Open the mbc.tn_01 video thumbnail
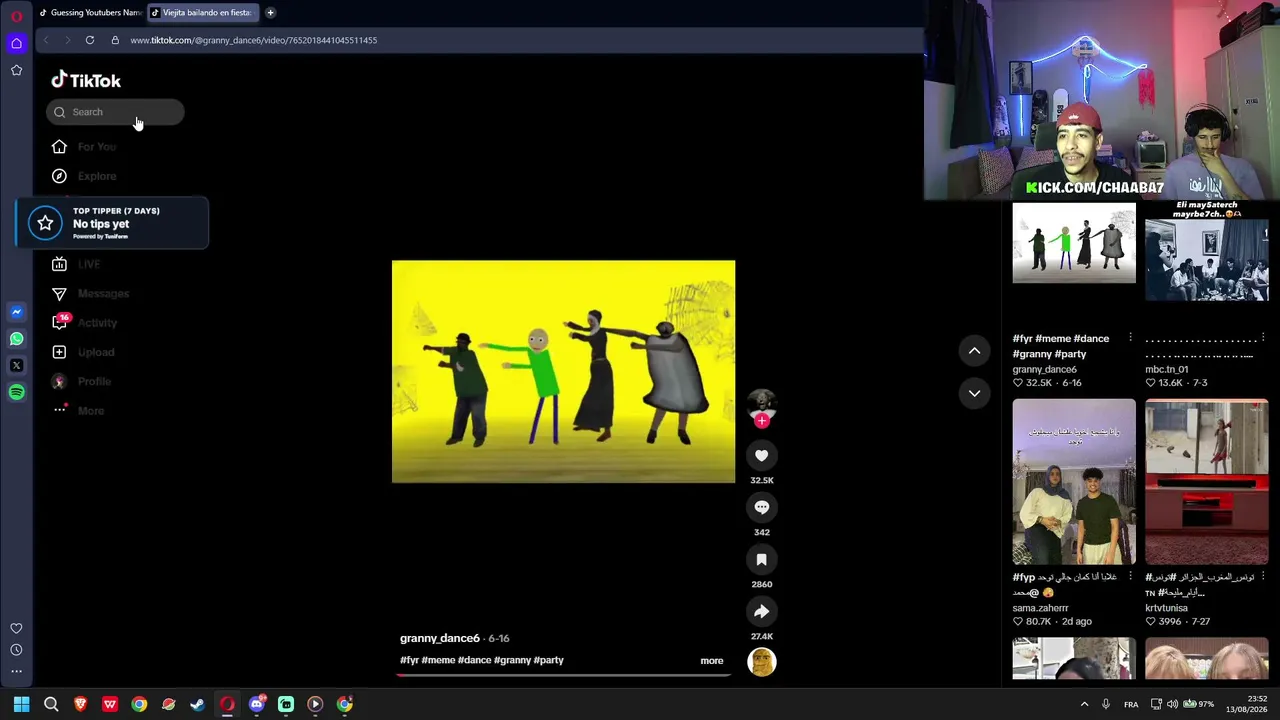Screen dimensions: 1280x720 click(1207, 262)
